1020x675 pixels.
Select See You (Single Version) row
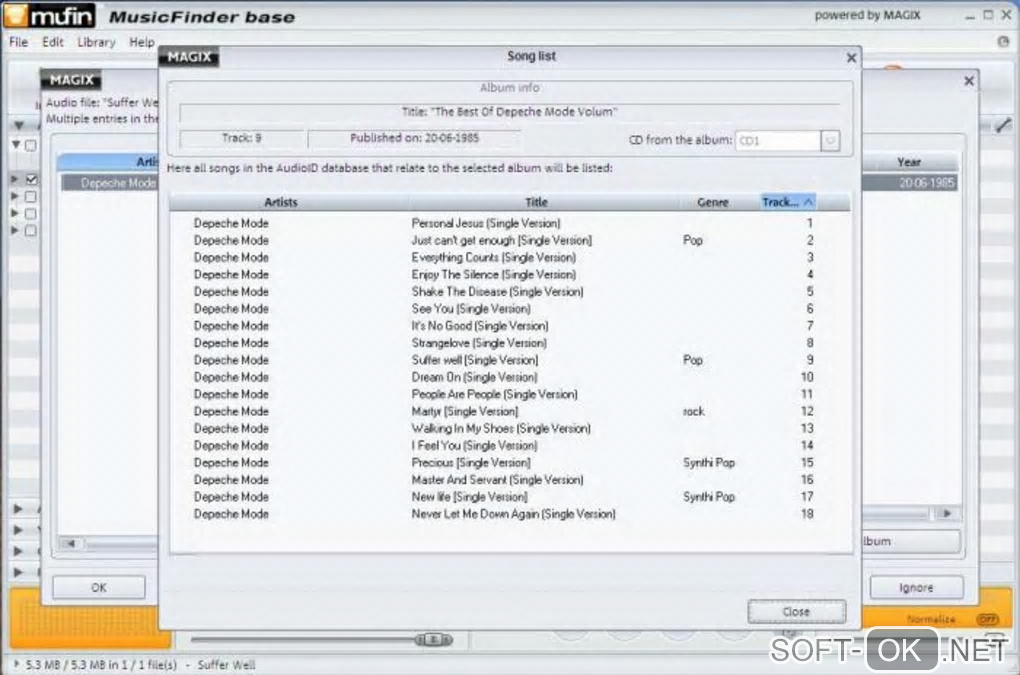tap(509, 308)
